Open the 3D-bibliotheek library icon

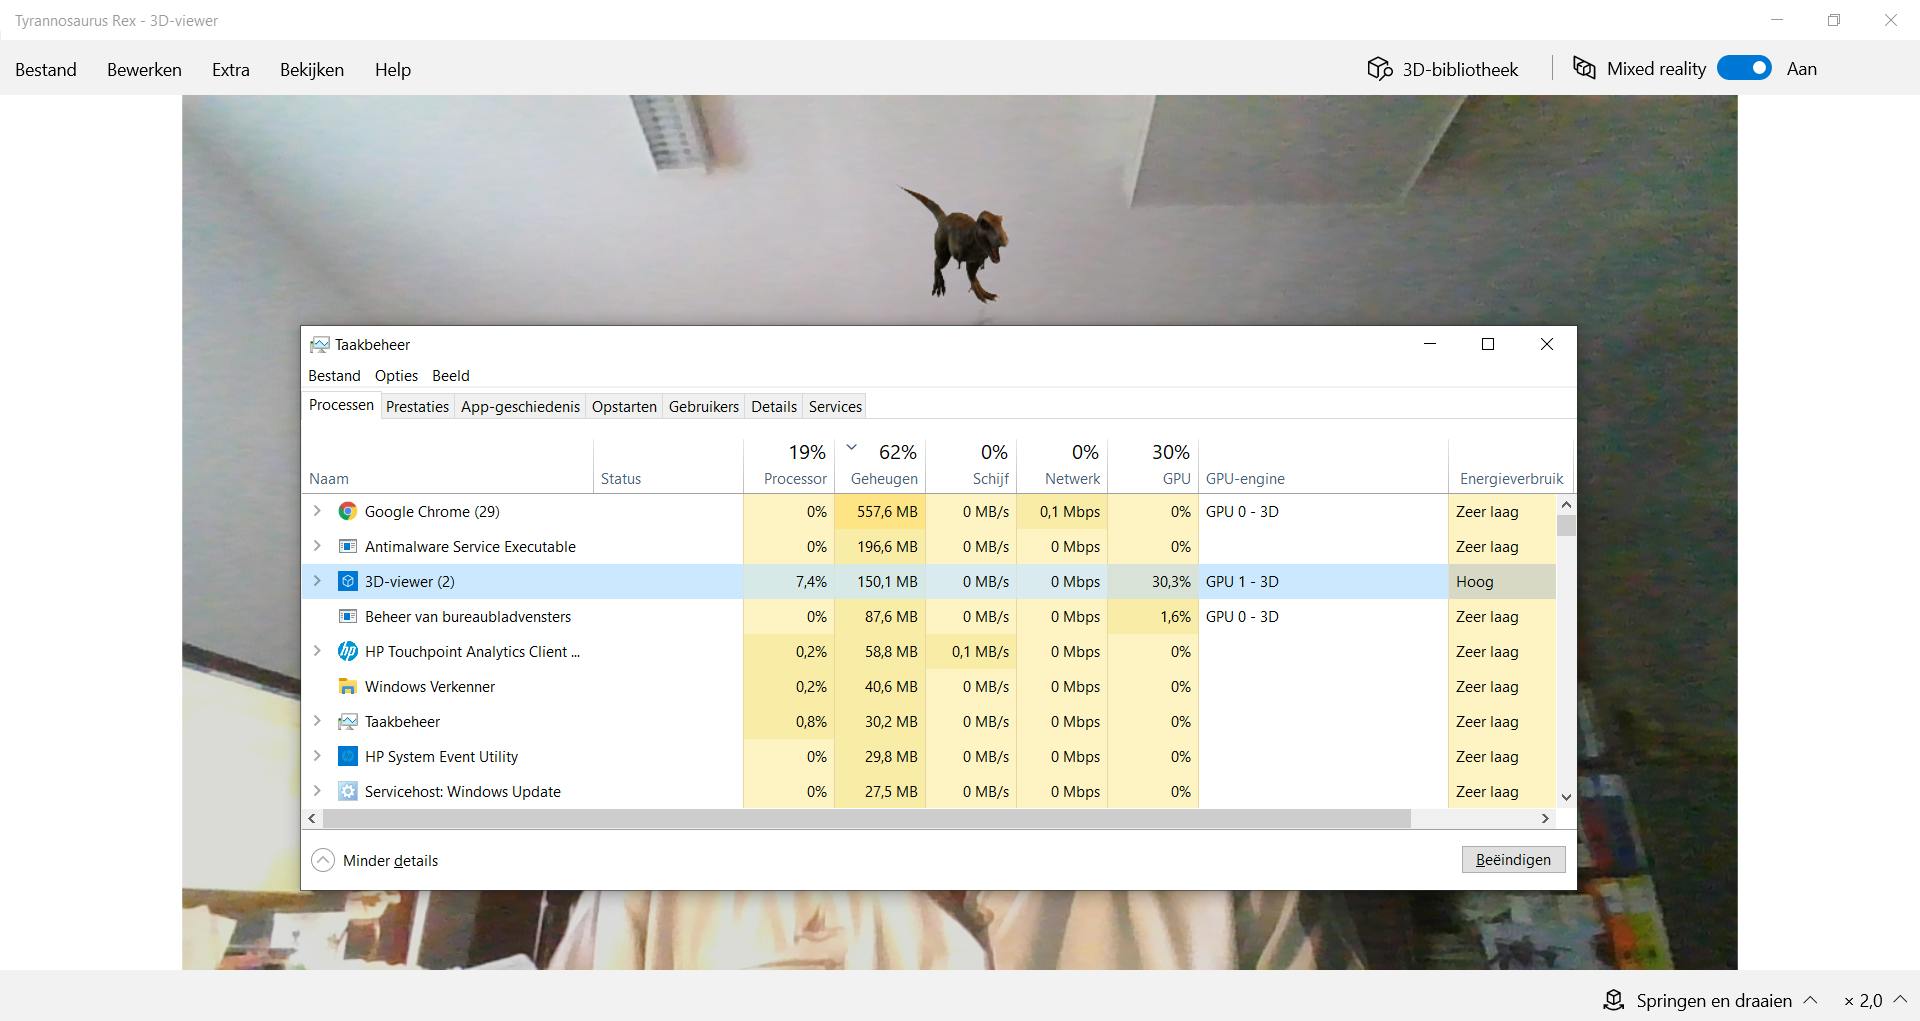click(x=1380, y=69)
